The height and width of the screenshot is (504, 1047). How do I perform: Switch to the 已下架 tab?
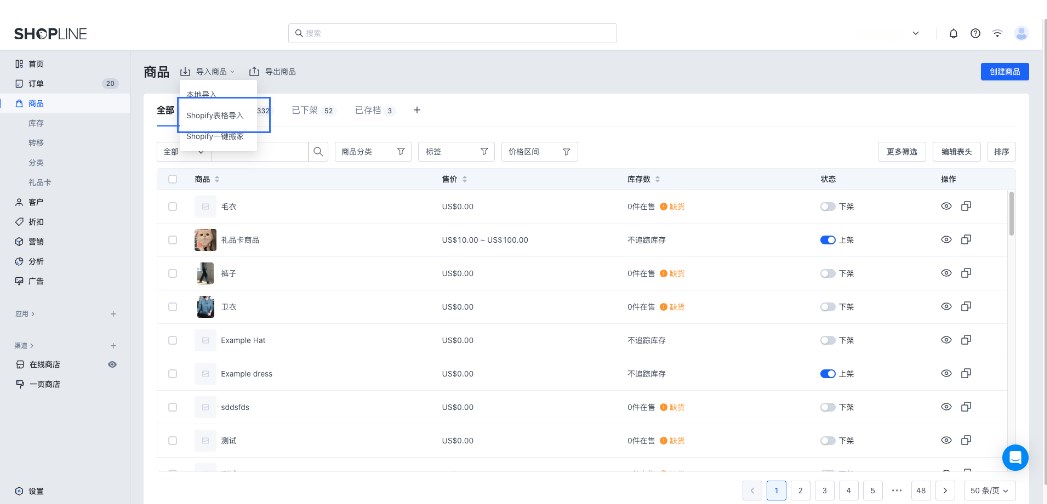coord(311,110)
